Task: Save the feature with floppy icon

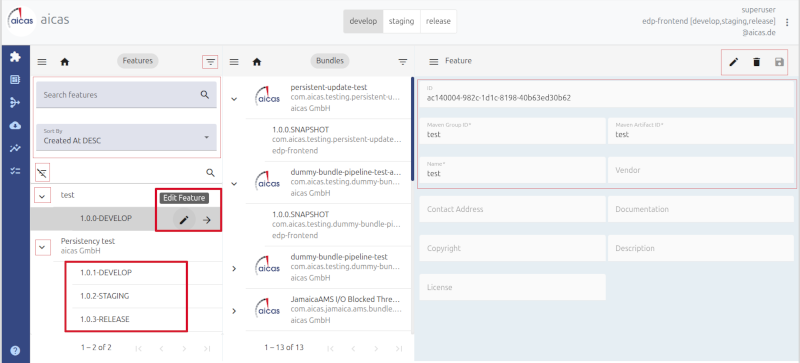Action: (779, 62)
